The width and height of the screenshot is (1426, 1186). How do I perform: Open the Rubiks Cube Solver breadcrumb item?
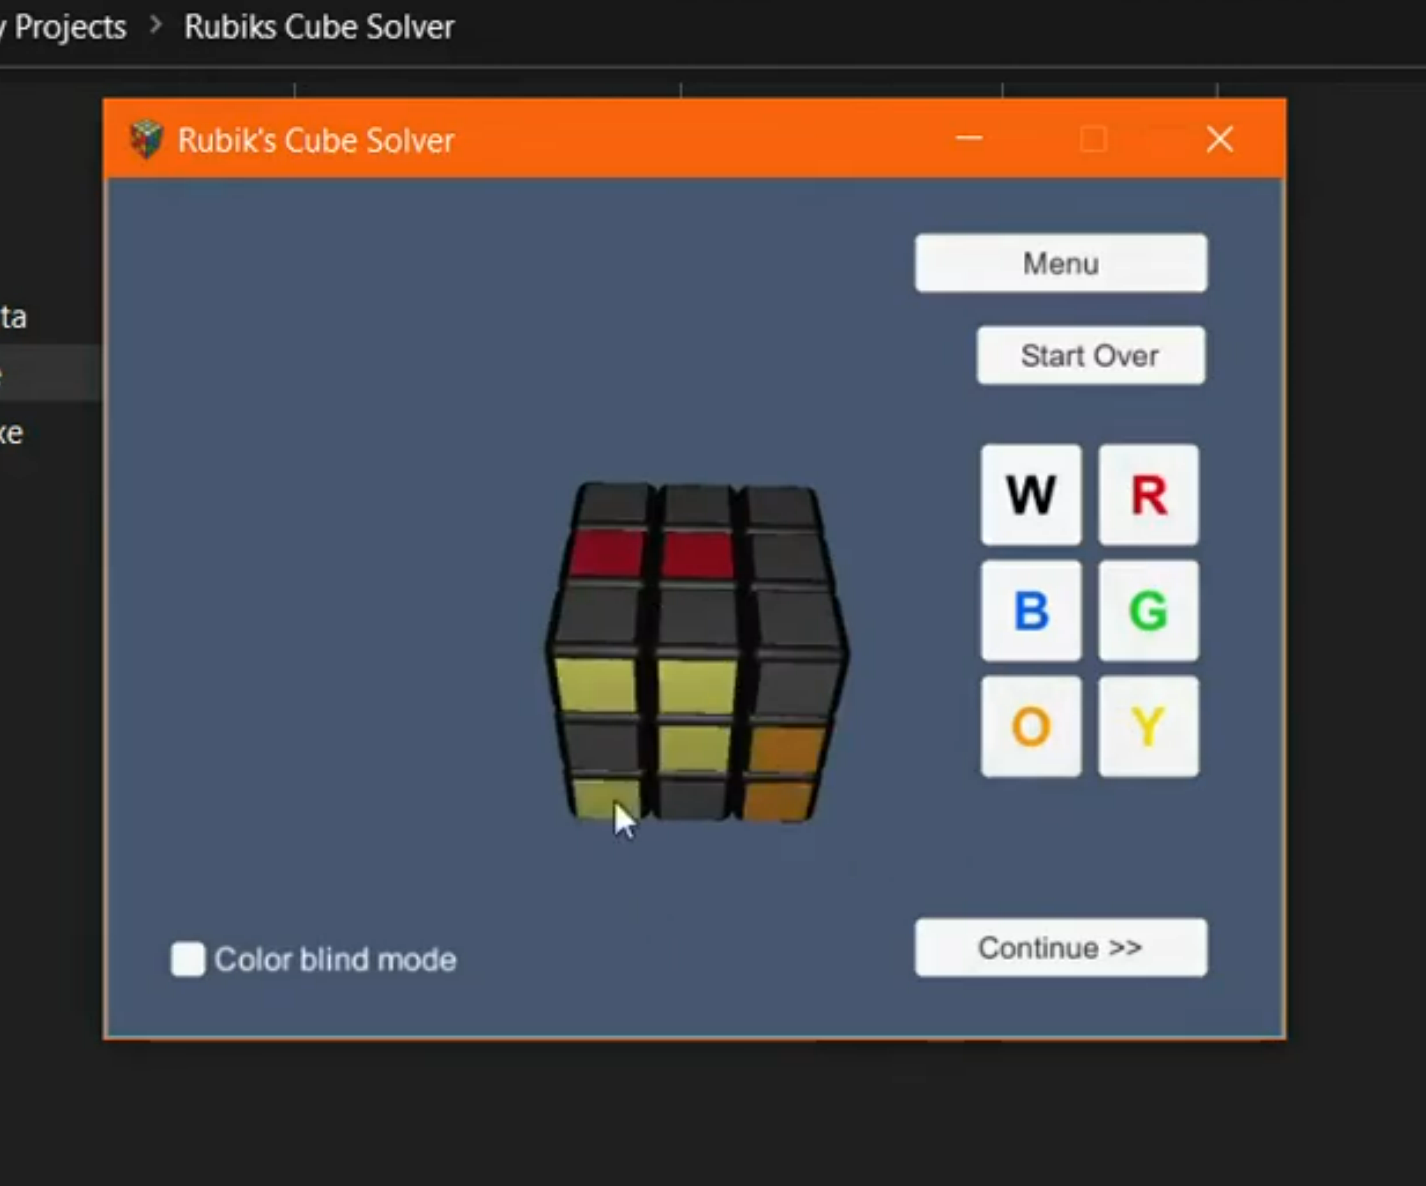point(318,27)
